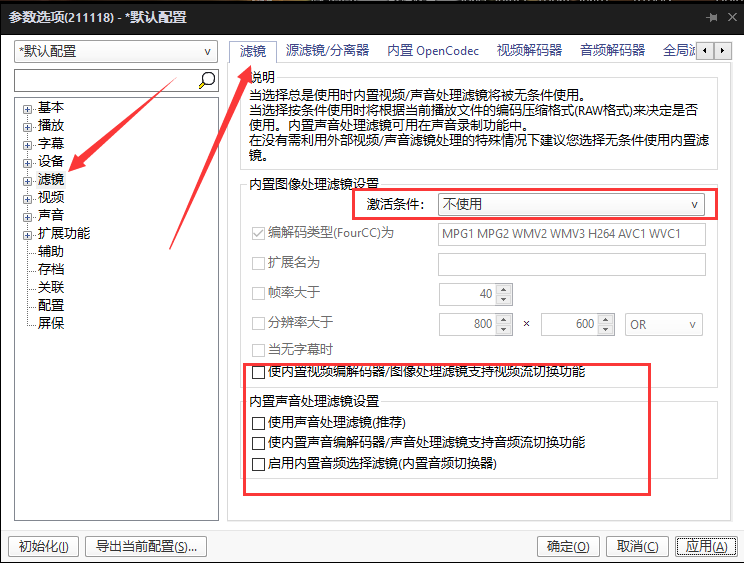The width and height of the screenshot is (744, 563).
Task: Increase the resolution height 600
Action: (606, 319)
